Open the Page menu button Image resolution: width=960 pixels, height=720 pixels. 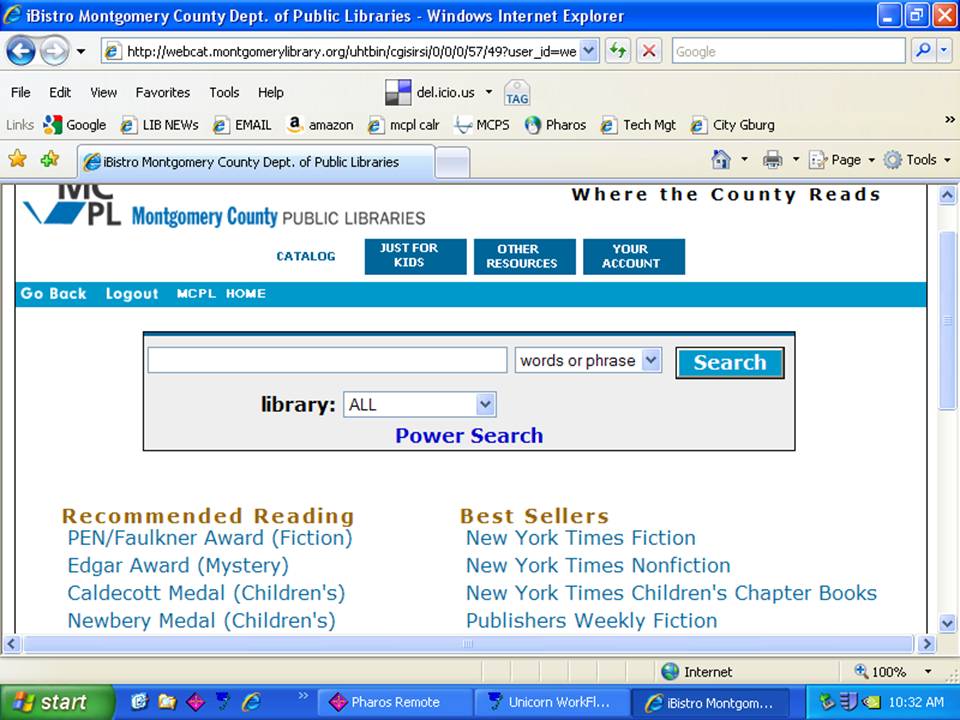[x=841, y=160]
